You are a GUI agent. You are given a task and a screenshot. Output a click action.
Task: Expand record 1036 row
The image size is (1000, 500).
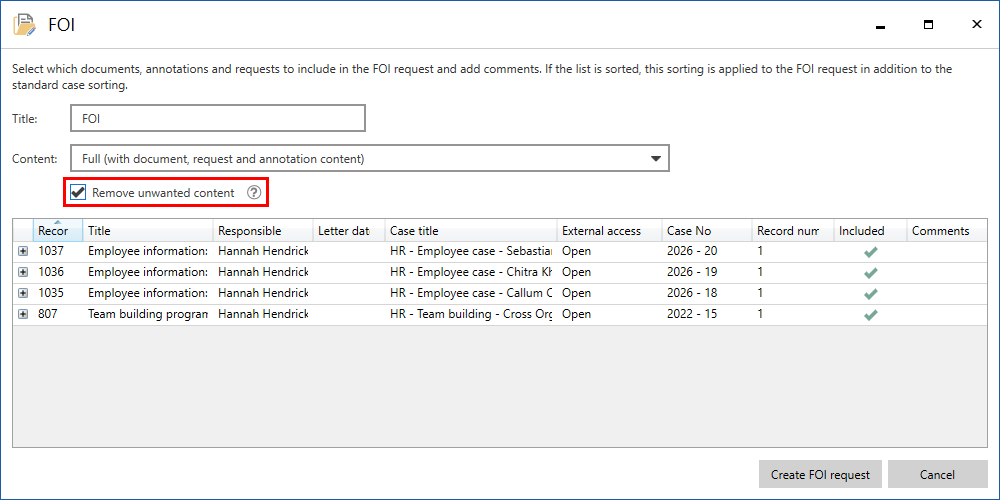click(x=23, y=273)
